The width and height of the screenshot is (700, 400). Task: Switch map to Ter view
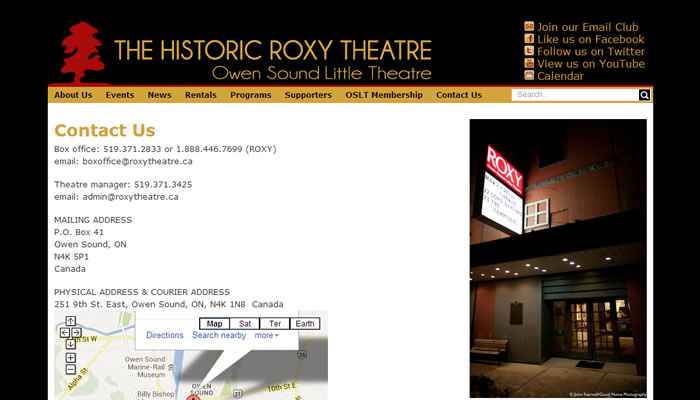pos(275,324)
